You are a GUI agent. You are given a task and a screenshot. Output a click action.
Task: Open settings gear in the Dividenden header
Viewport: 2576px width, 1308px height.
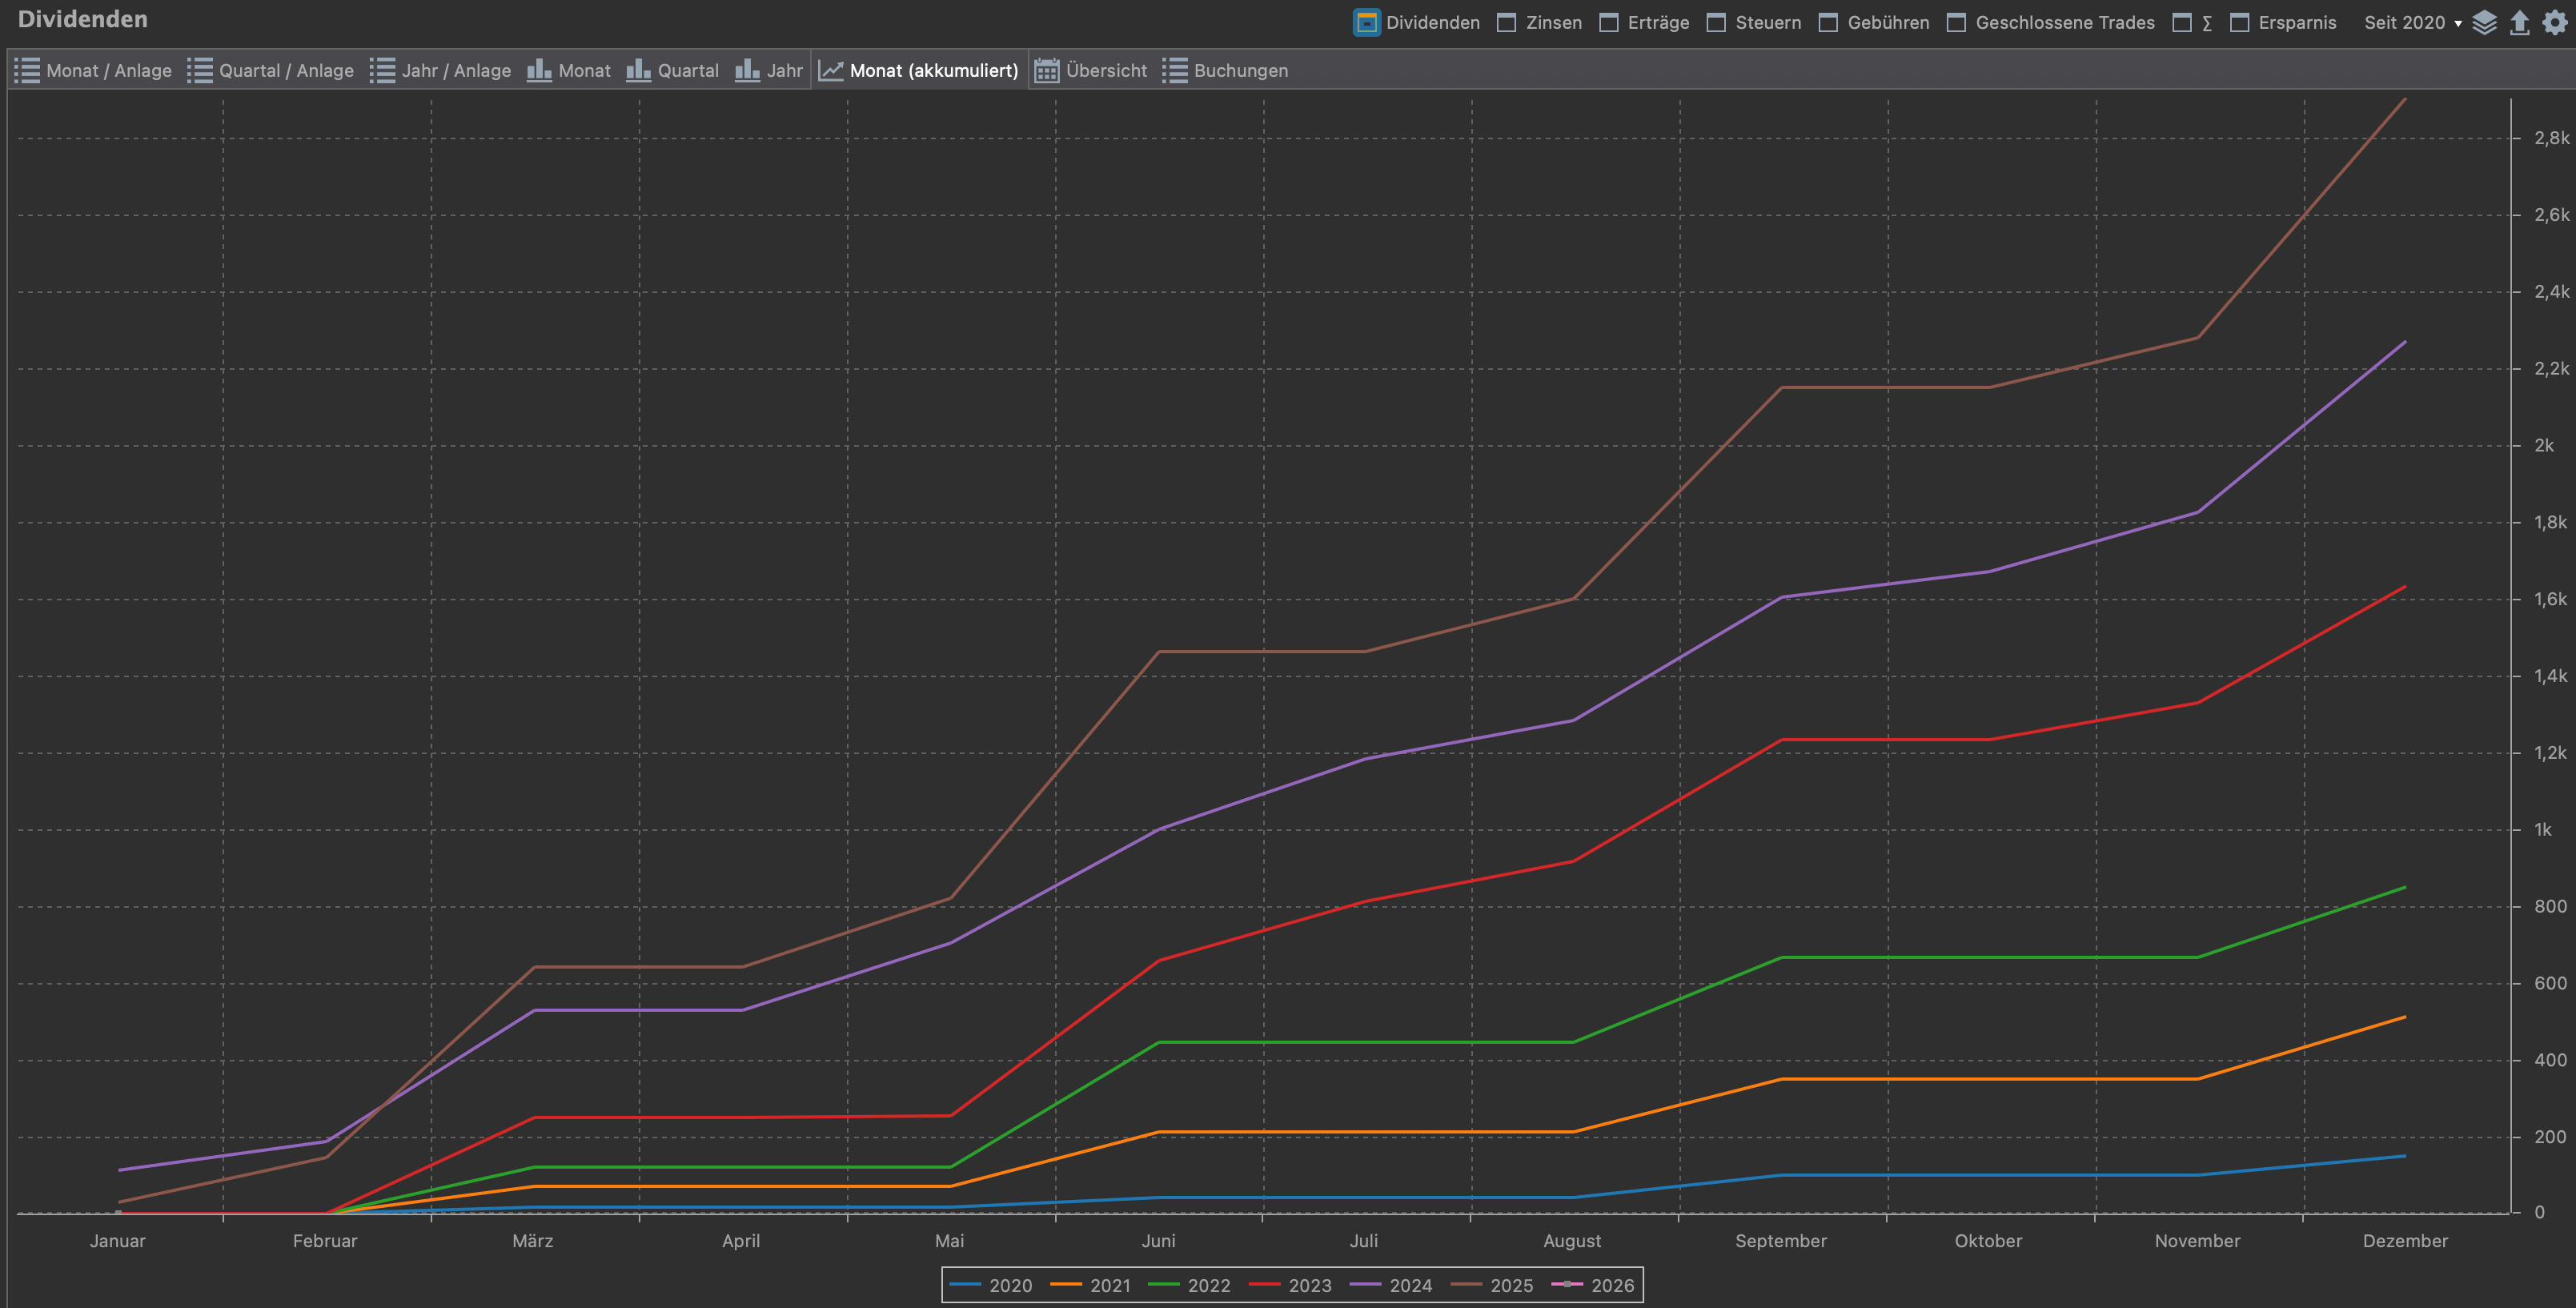coord(2555,22)
